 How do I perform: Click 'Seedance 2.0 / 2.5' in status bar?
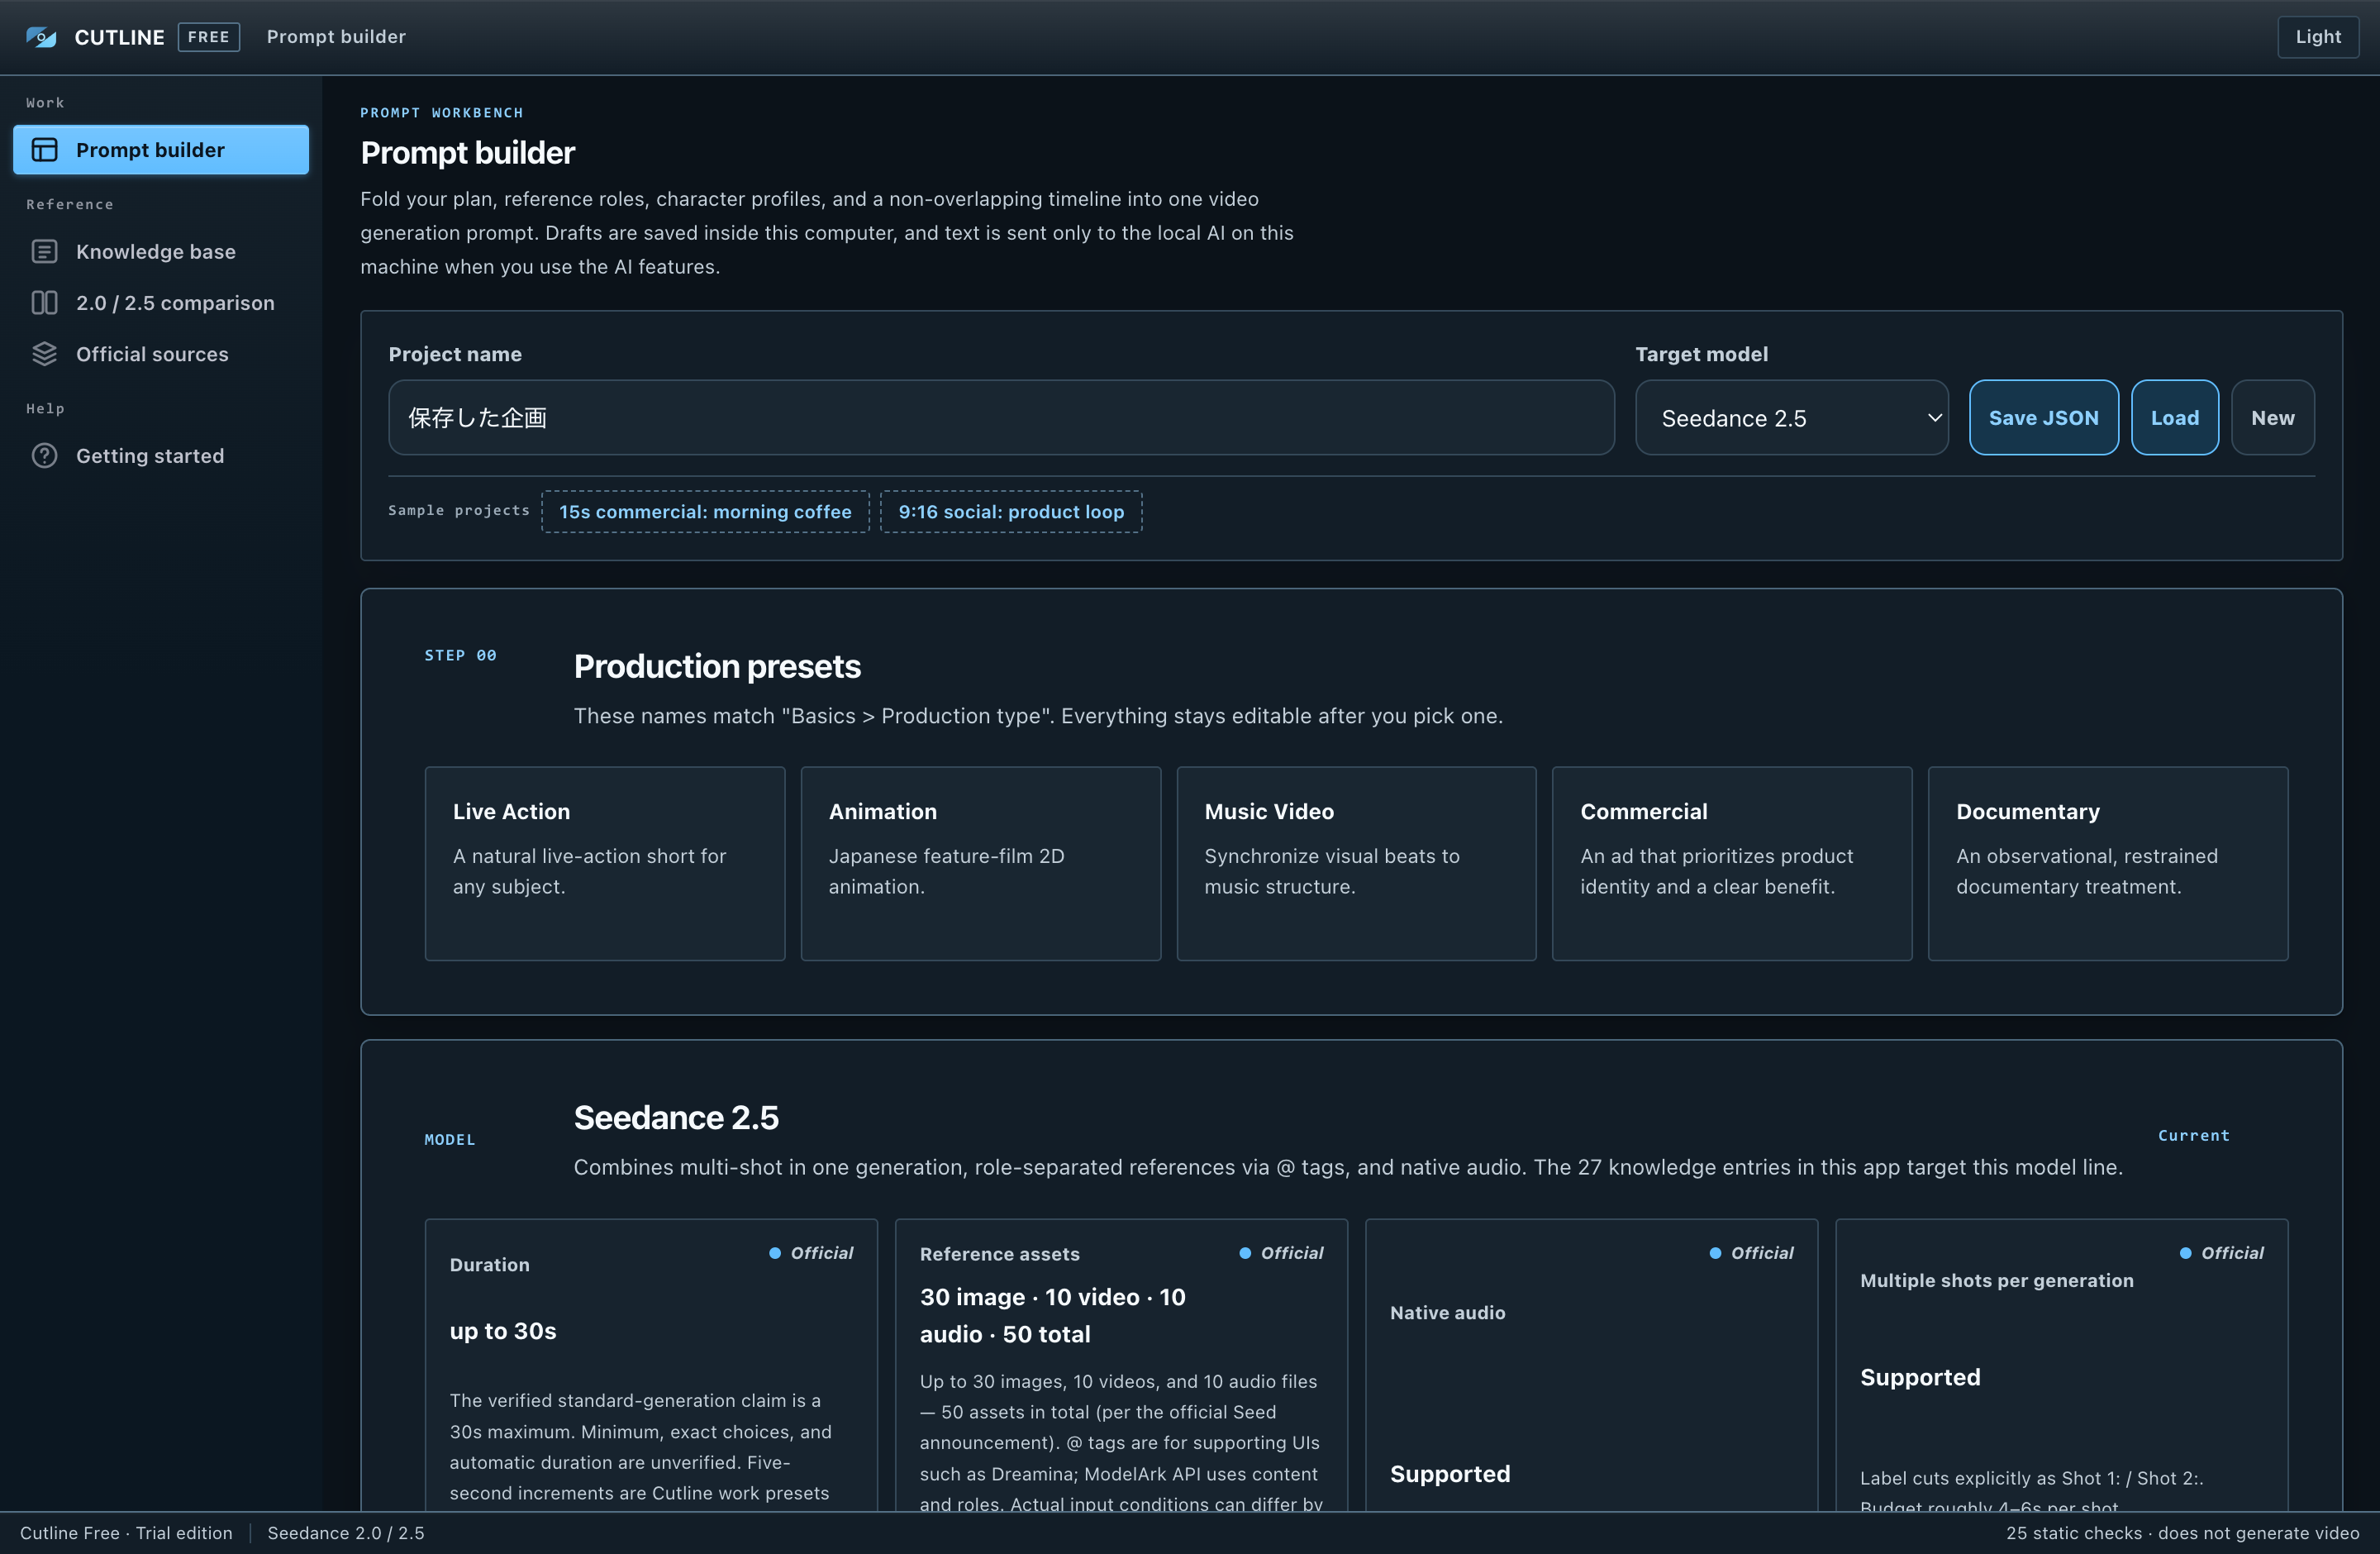coord(346,1533)
